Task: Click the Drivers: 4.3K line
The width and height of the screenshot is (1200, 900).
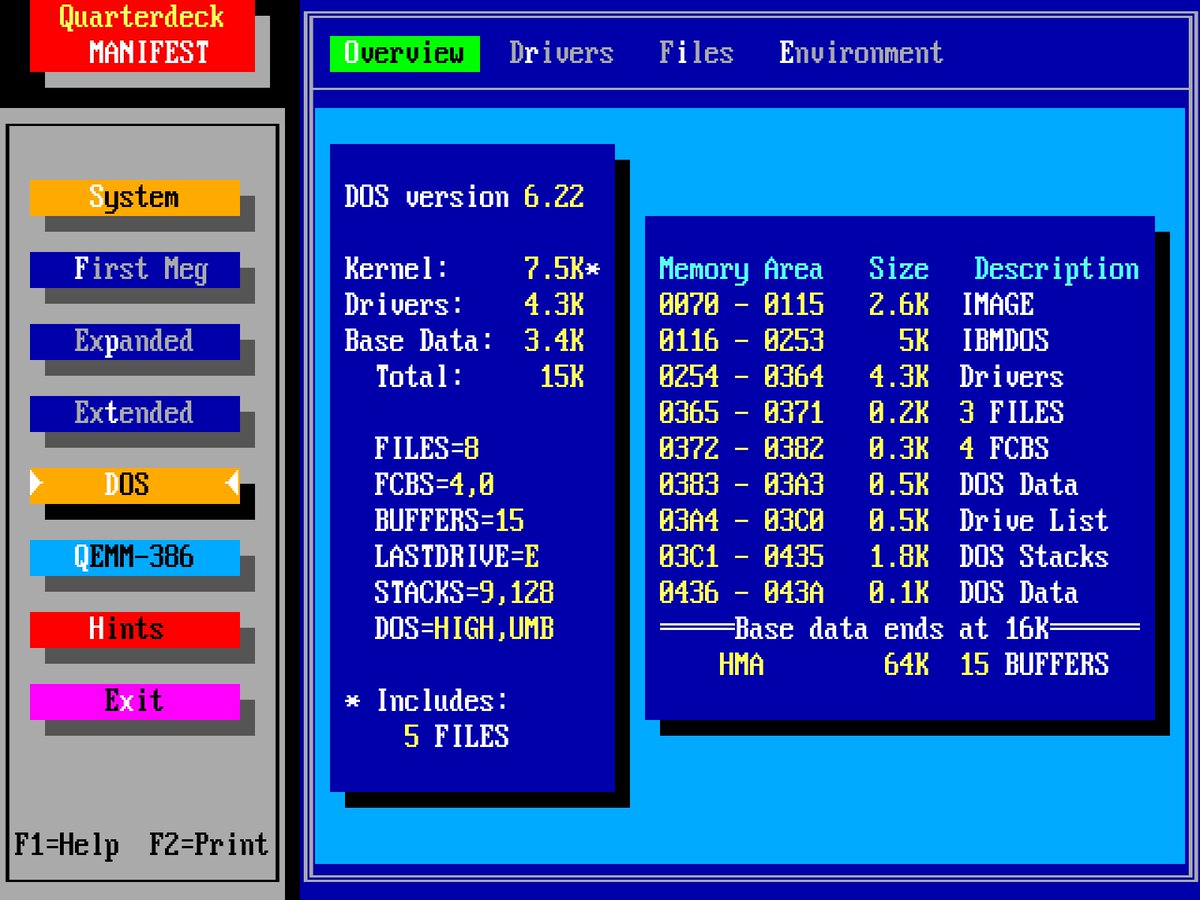Action: pyautogui.click(x=464, y=305)
